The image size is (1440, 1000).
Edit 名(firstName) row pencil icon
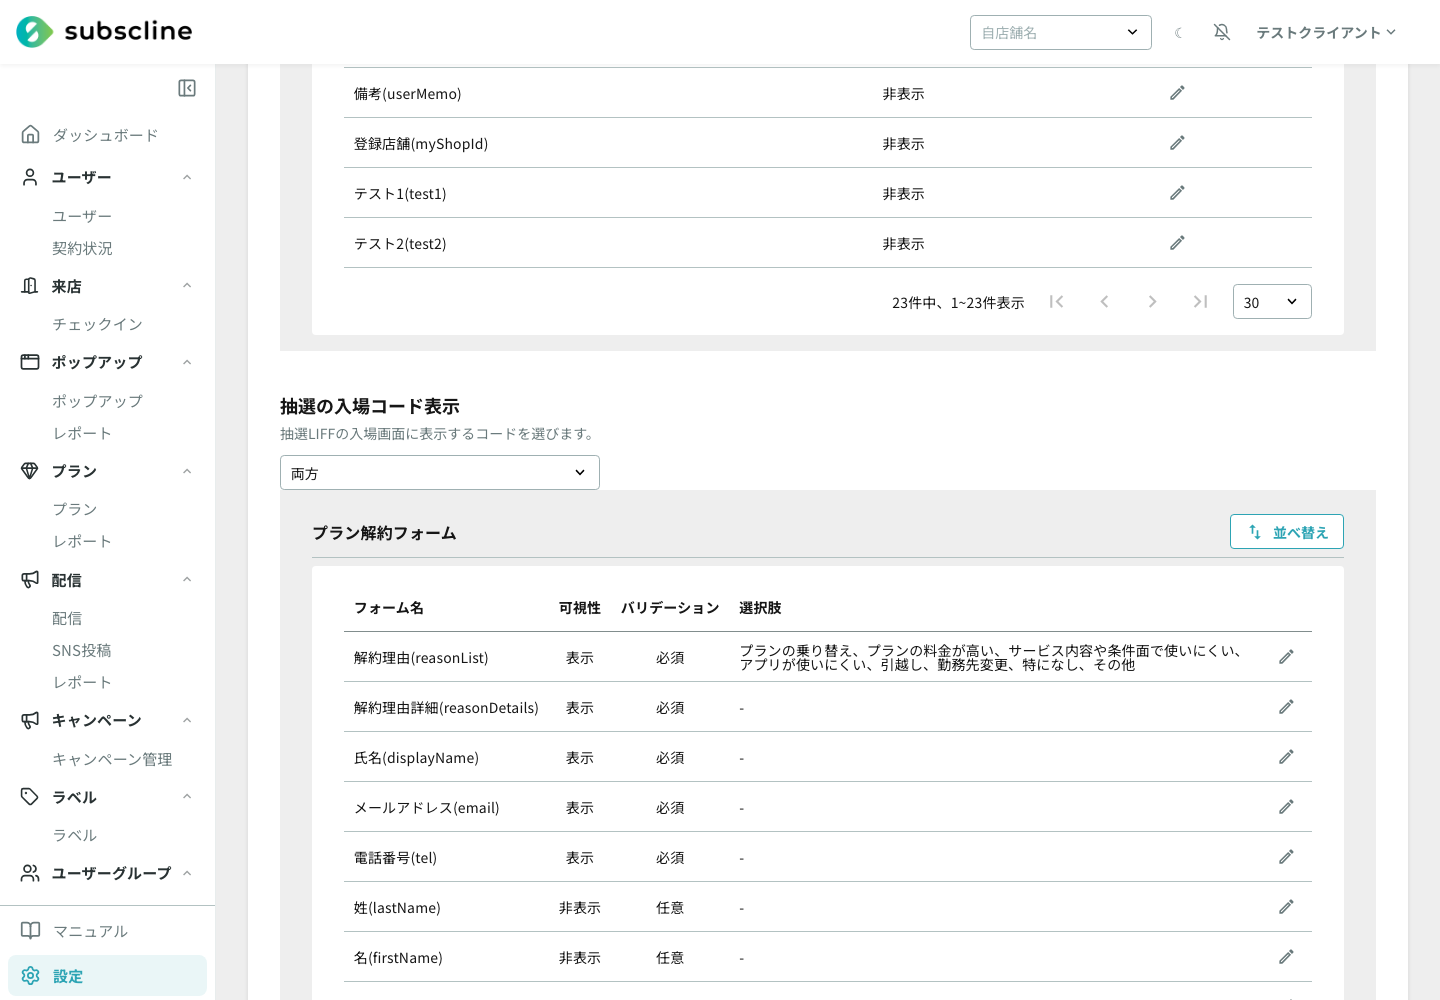[x=1286, y=957]
